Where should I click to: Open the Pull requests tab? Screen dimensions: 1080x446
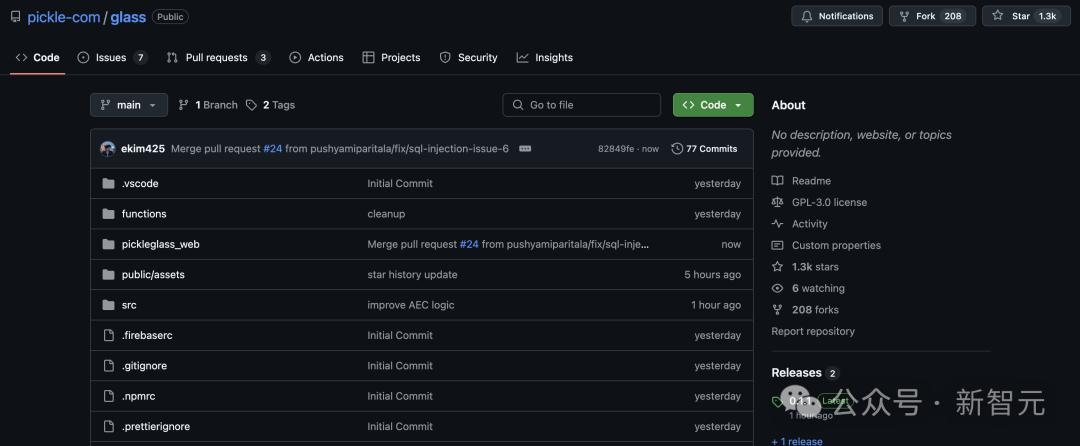[218, 58]
